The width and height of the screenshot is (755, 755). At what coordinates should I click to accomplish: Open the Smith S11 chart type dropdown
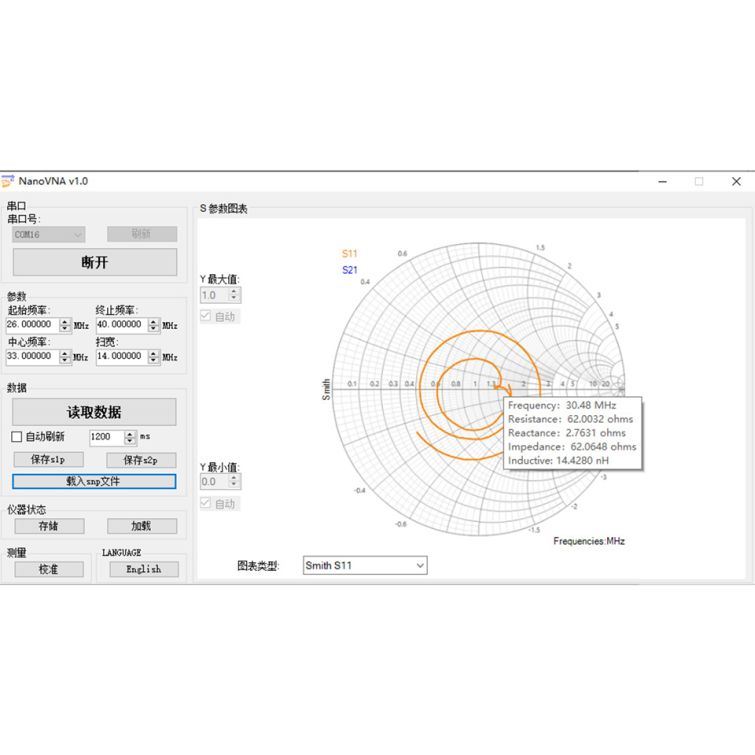[x=365, y=565]
